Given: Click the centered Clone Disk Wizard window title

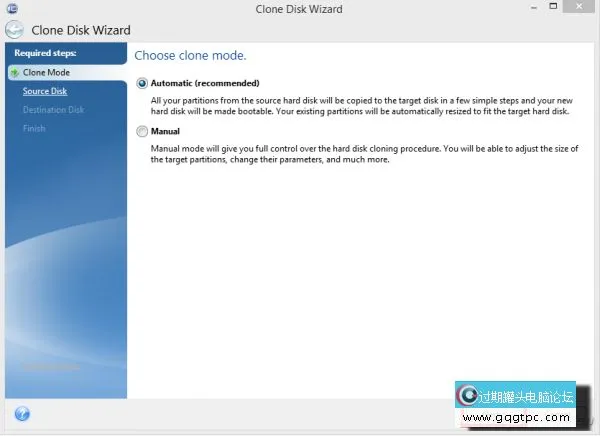Looking at the screenshot, I should (299, 9).
